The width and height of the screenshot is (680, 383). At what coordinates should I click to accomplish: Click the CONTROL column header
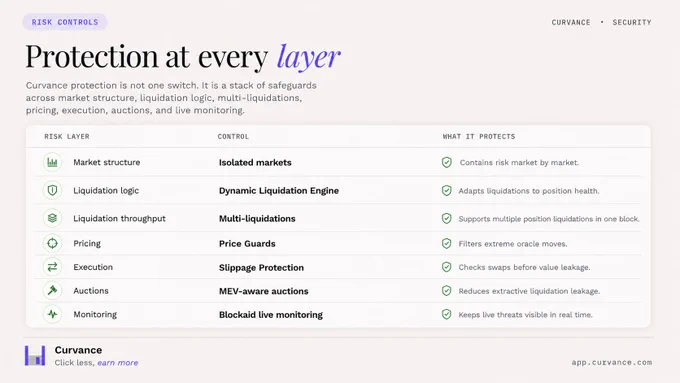[x=233, y=136]
